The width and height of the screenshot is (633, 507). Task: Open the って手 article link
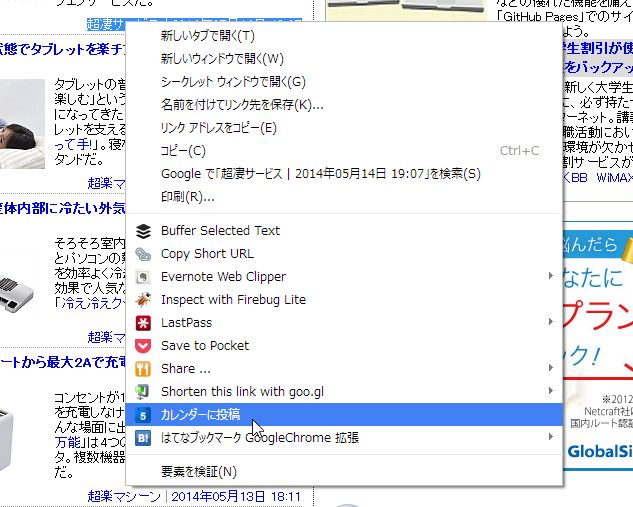73,144
